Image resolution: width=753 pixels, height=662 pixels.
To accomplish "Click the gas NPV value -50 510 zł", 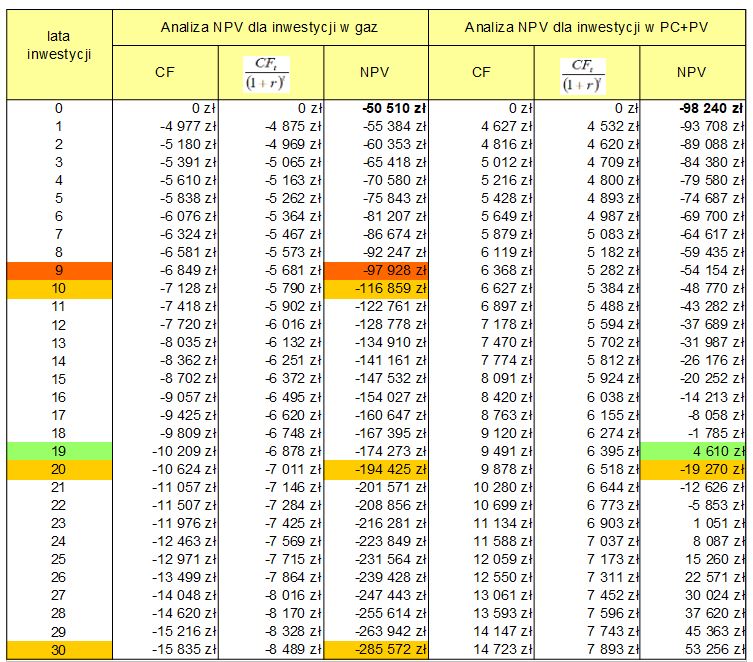I will pos(394,108).
